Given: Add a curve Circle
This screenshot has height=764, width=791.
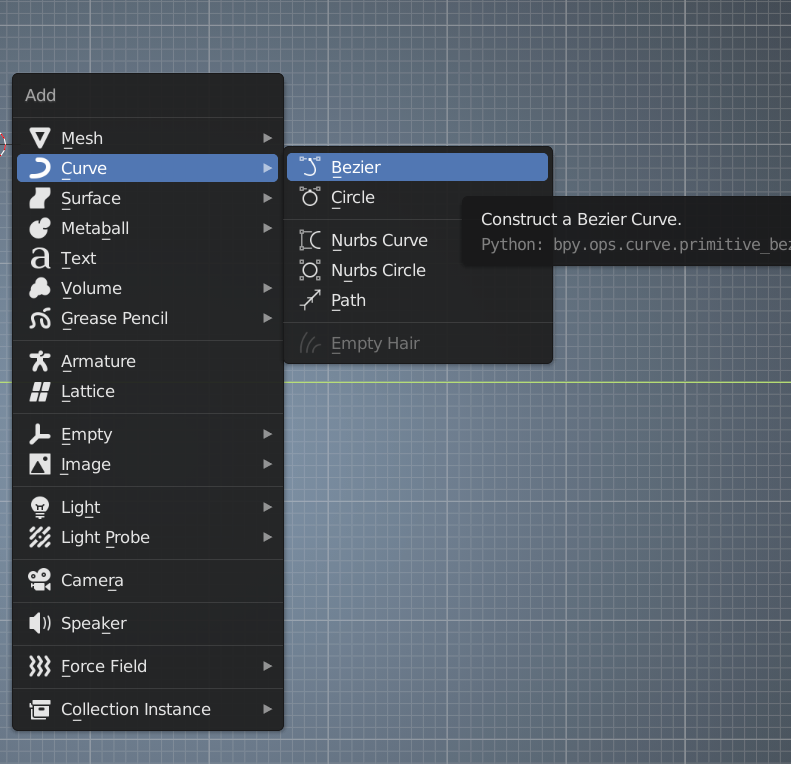Looking at the screenshot, I should [x=417, y=197].
